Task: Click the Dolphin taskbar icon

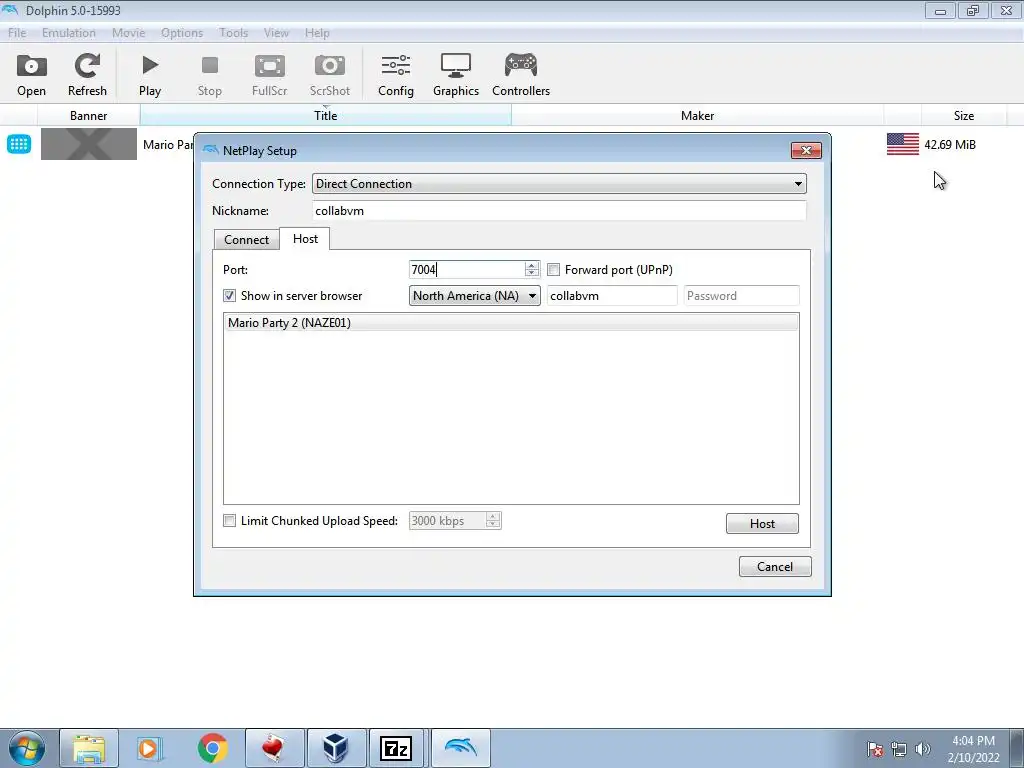Action: click(460, 748)
